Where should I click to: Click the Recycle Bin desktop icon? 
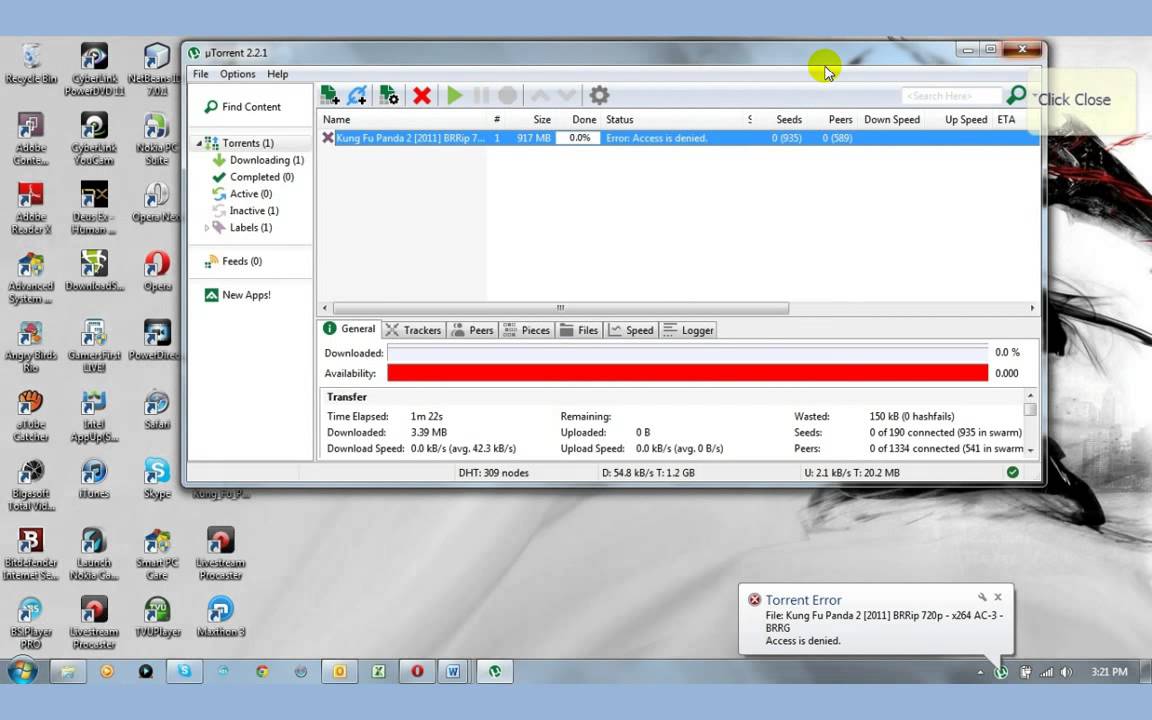tap(31, 65)
